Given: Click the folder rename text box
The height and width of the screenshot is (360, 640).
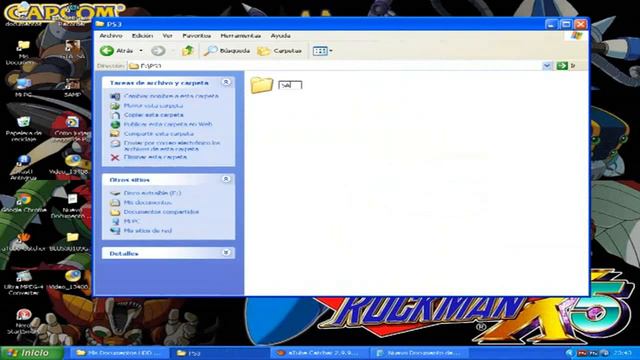Looking at the screenshot, I should click(290, 85).
